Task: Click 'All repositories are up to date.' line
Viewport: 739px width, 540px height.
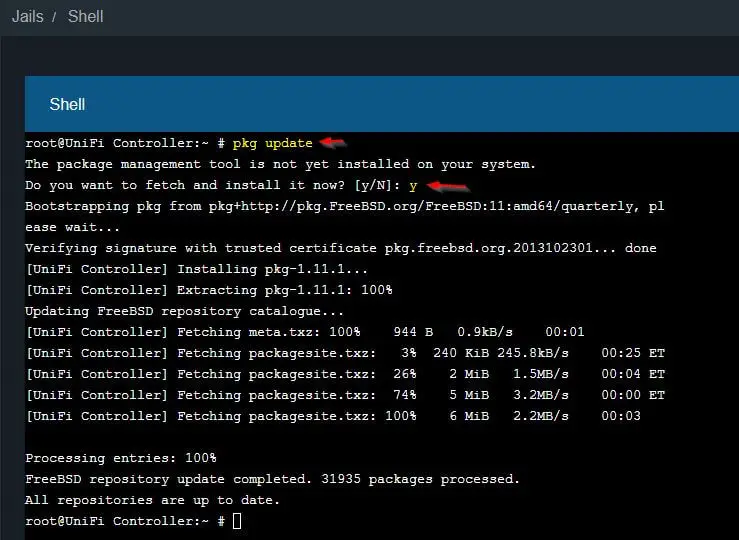Action: tap(153, 500)
